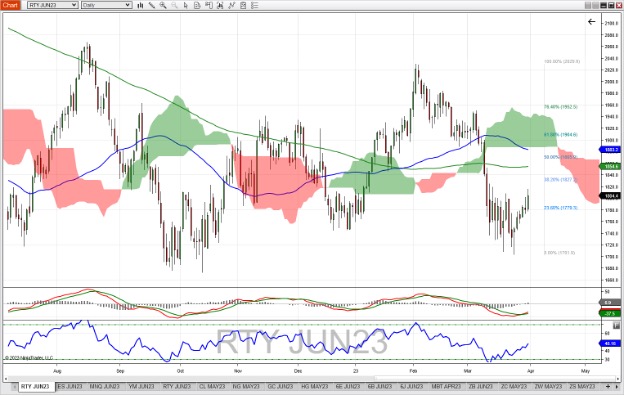
Task: Switch to the ZC MAY23 tab
Action: pyautogui.click(x=514, y=386)
